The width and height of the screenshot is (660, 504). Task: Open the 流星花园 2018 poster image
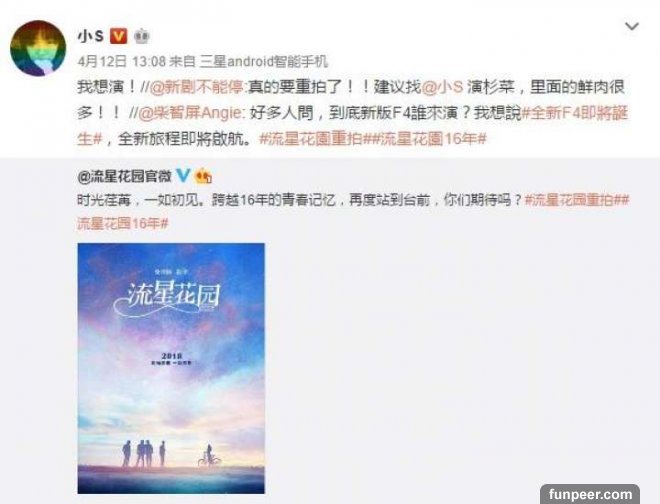click(171, 368)
